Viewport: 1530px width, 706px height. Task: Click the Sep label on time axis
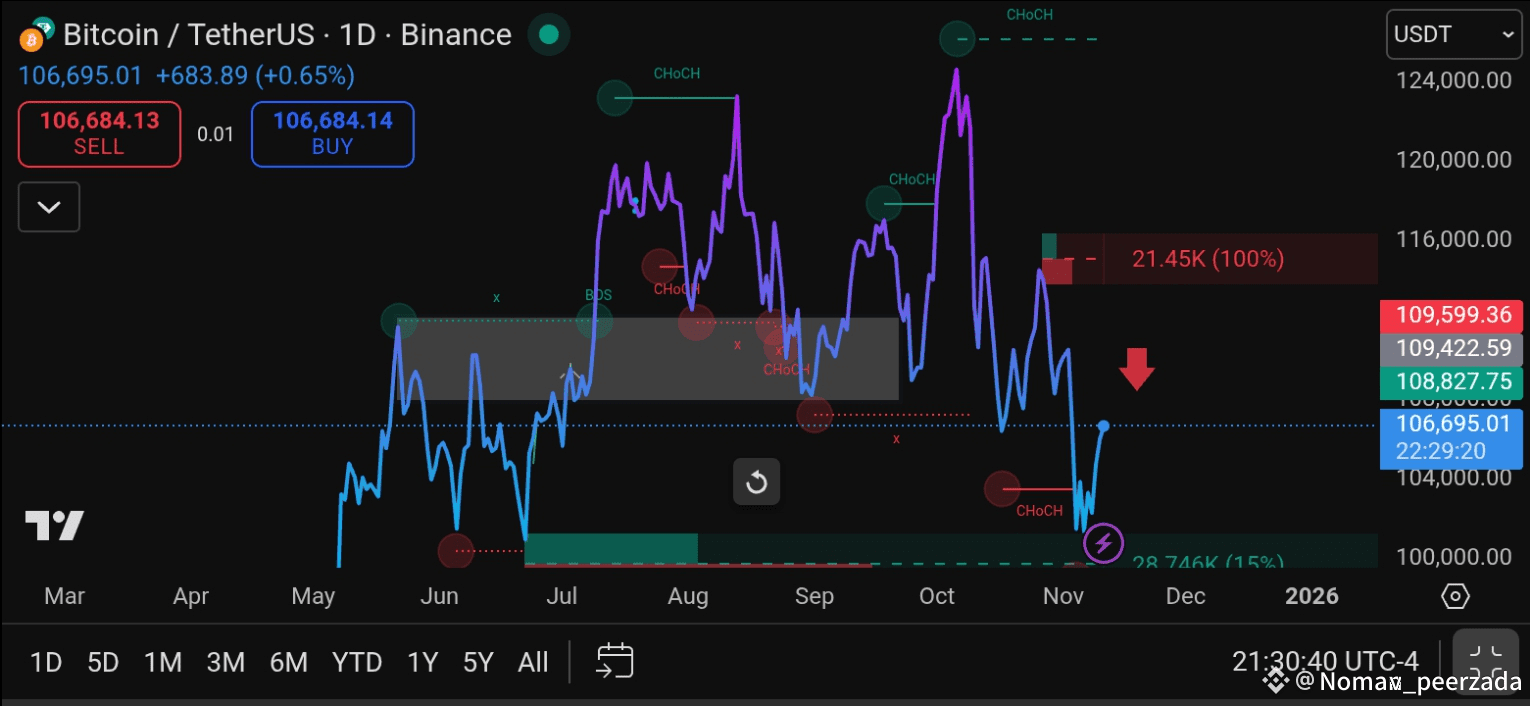coord(814,596)
